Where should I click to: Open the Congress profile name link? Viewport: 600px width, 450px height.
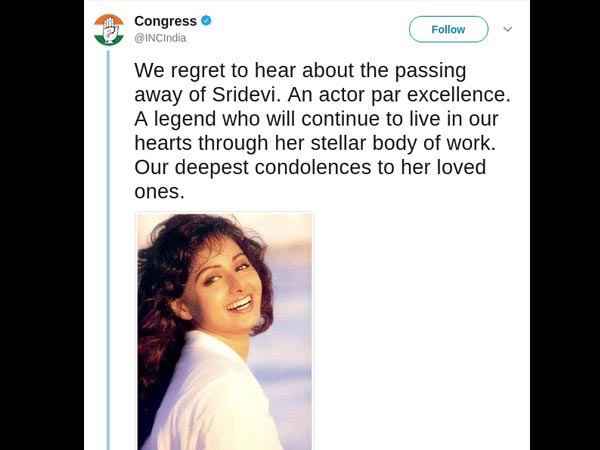[165, 20]
